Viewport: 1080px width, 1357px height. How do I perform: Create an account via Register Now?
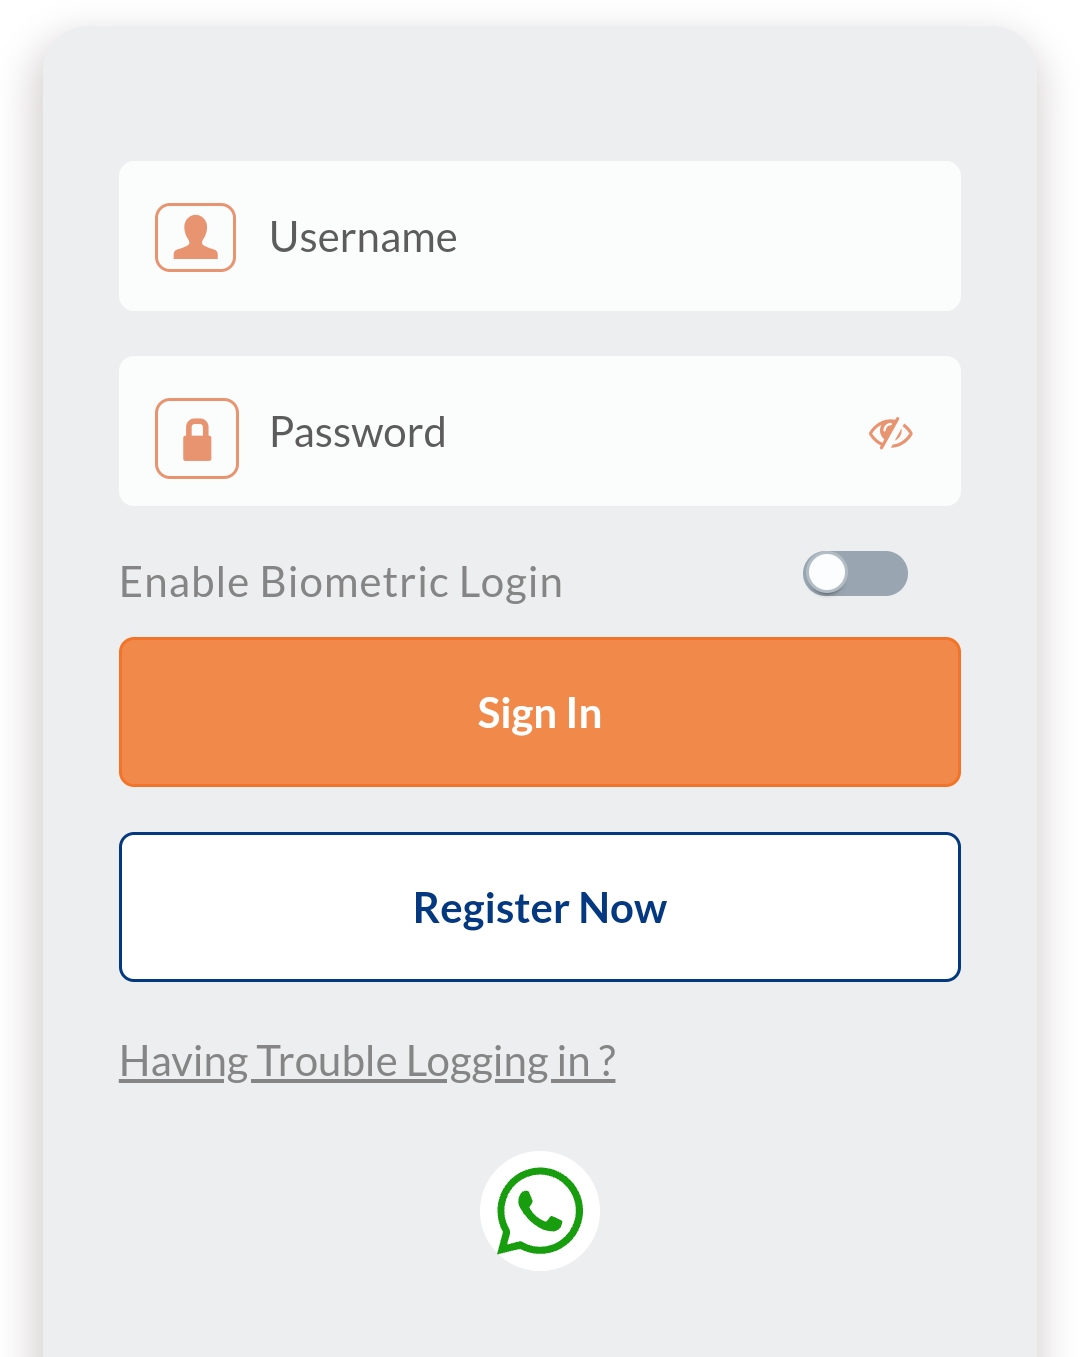540,907
